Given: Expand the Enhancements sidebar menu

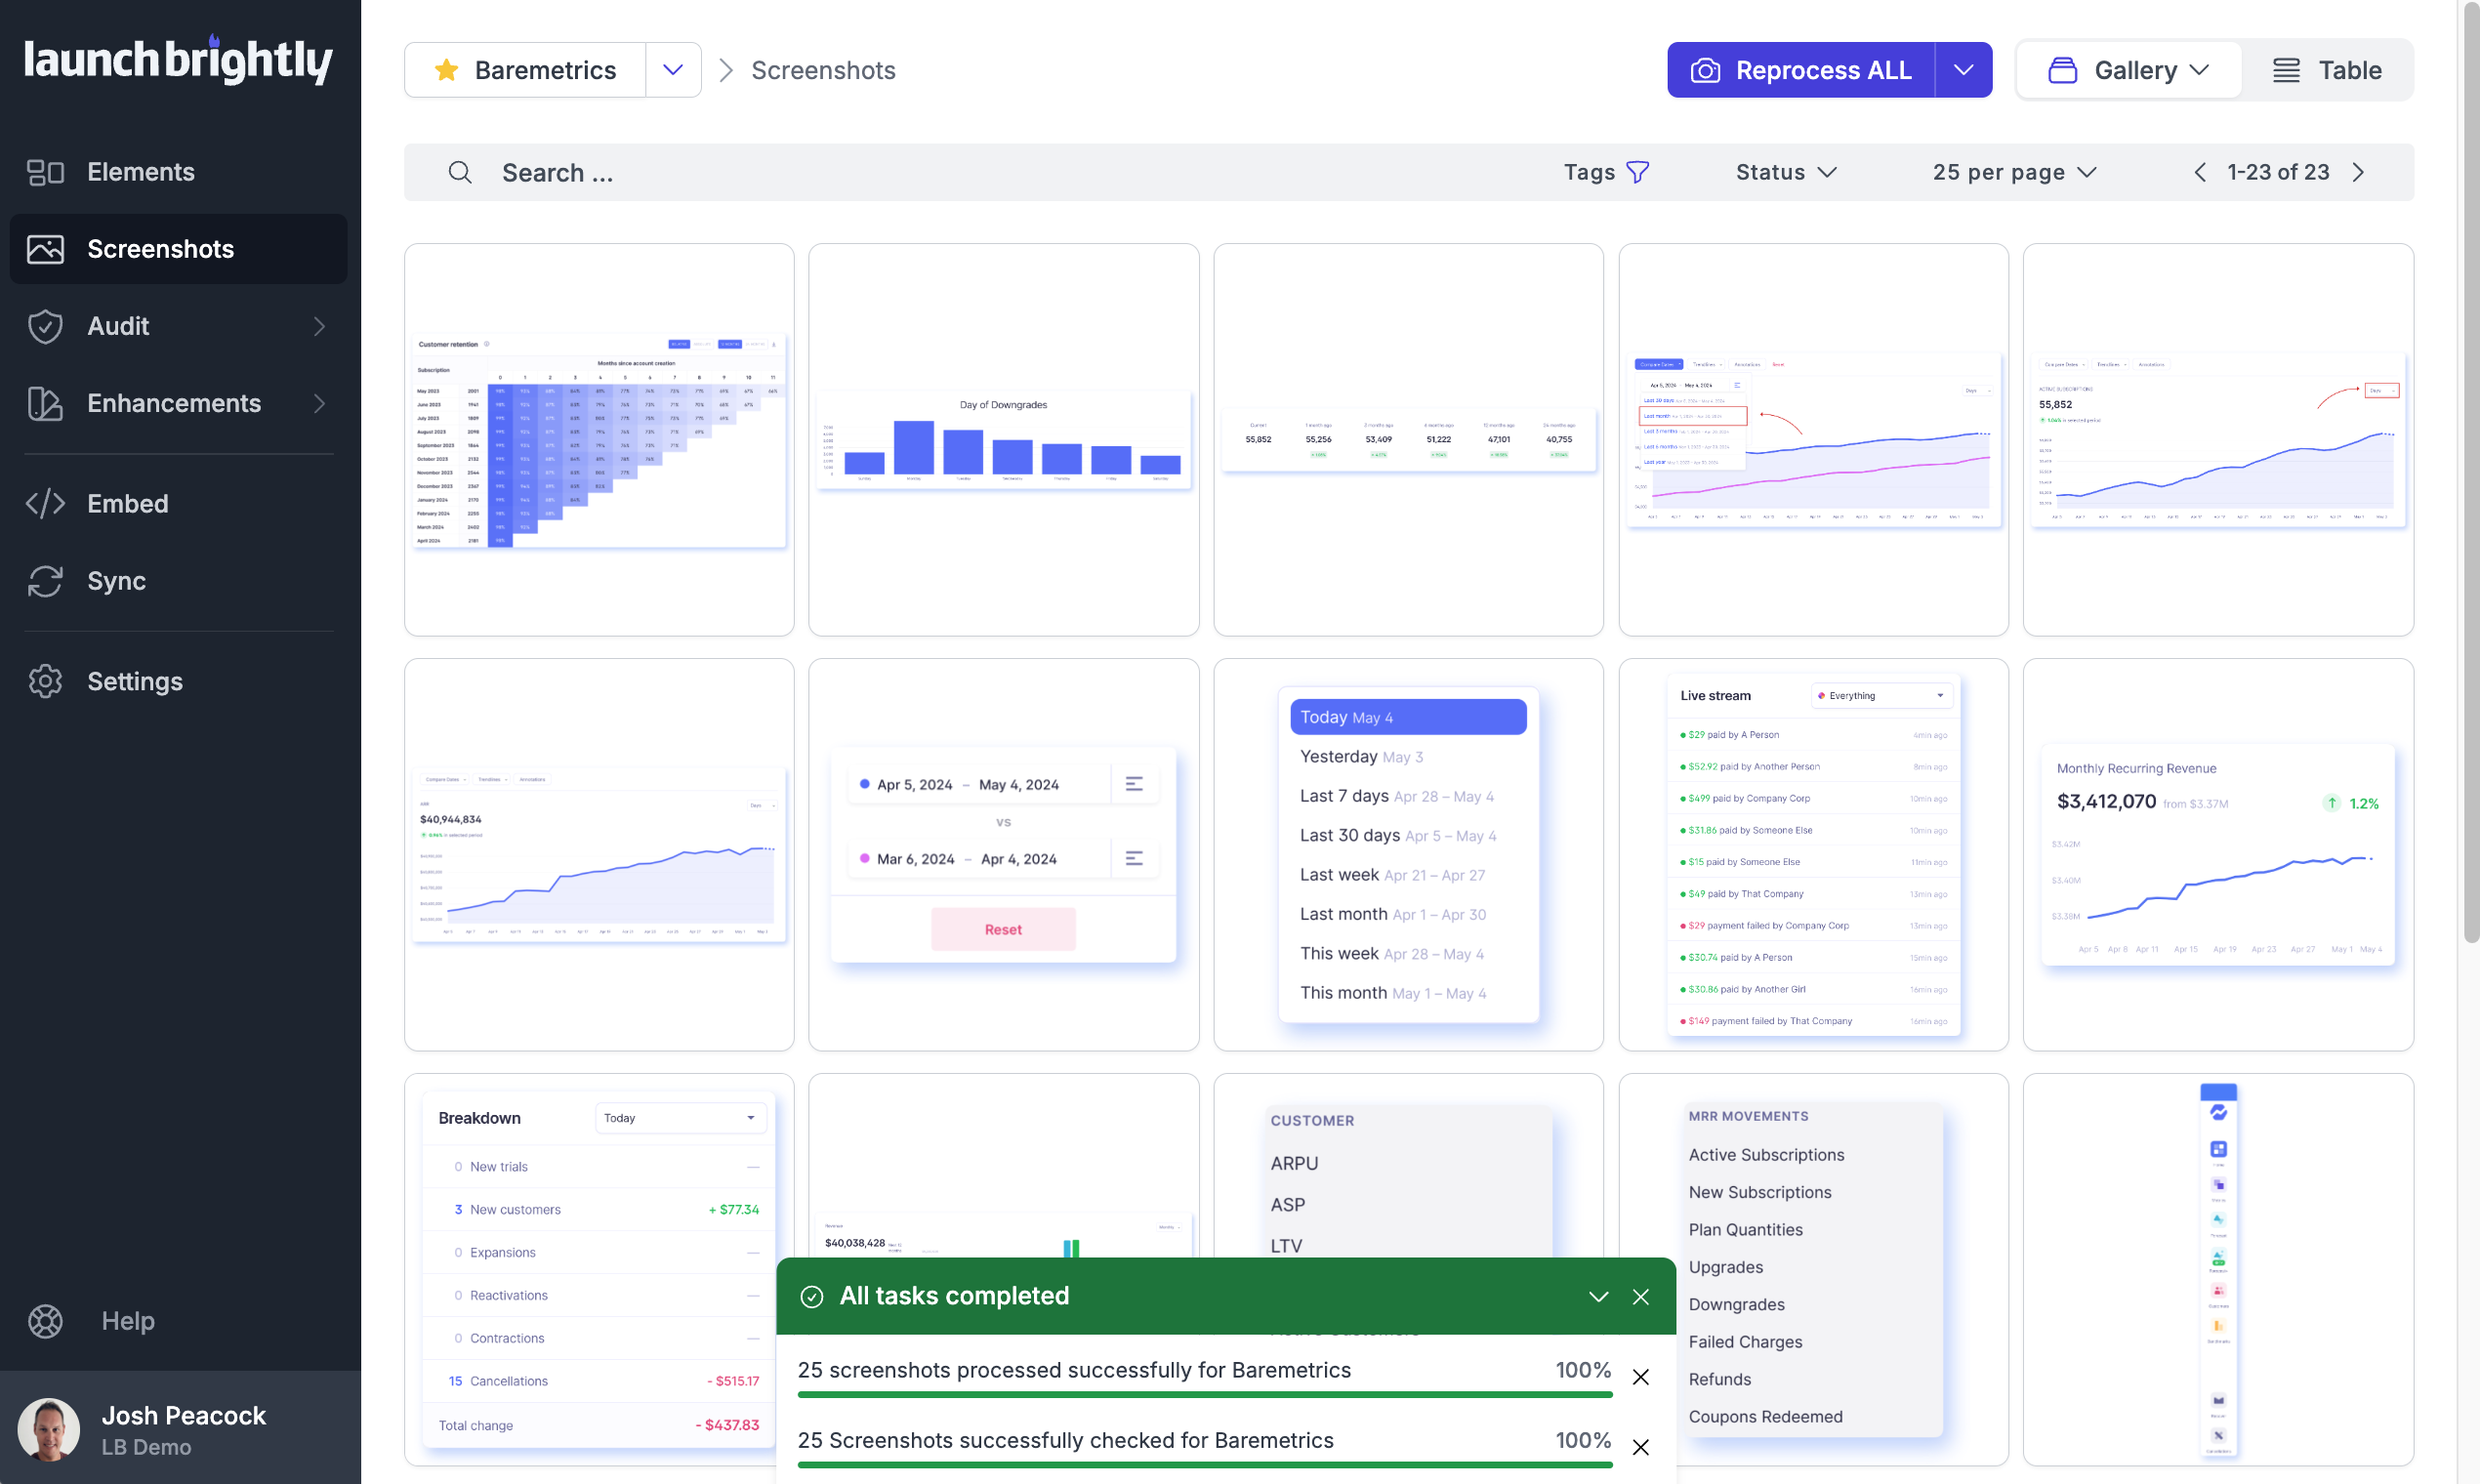Looking at the screenshot, I should click(x=319, y=403).
